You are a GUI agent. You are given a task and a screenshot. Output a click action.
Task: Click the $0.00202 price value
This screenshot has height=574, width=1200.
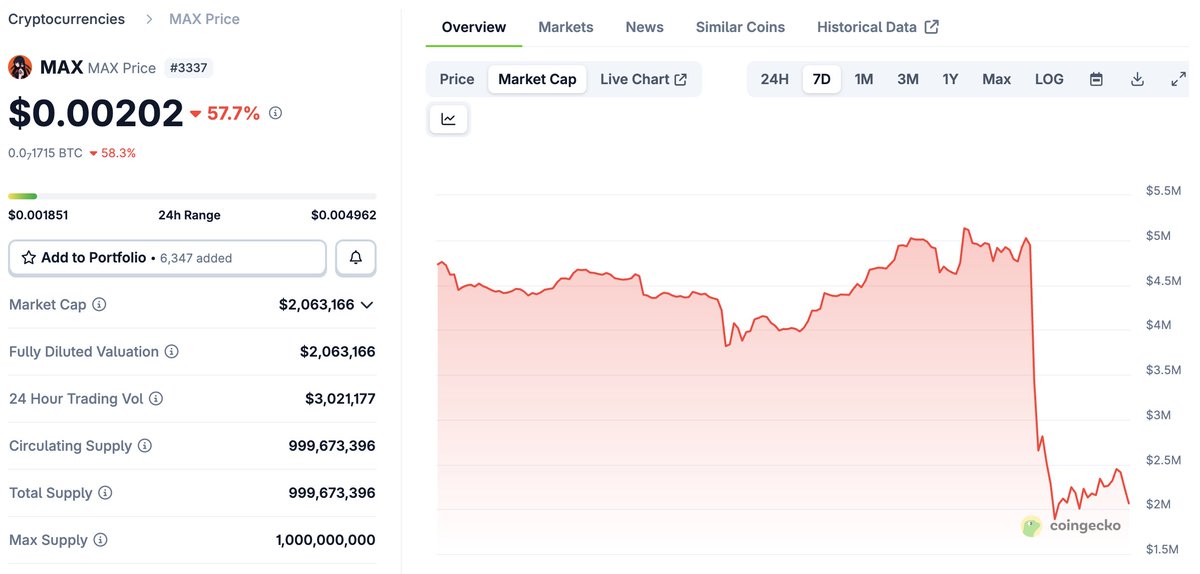point(96,113)
